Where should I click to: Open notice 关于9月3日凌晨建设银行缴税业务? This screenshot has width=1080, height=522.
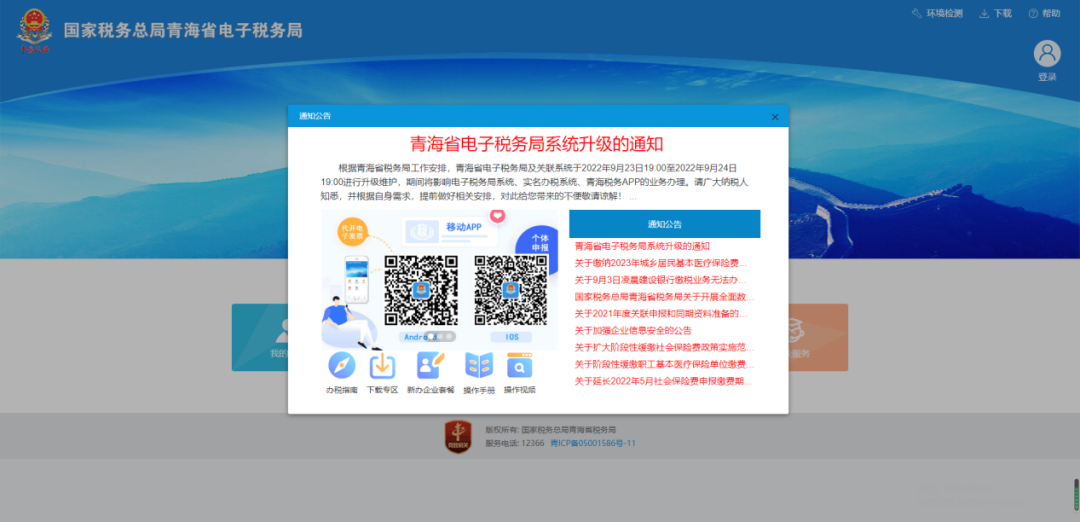pos(661,280)
